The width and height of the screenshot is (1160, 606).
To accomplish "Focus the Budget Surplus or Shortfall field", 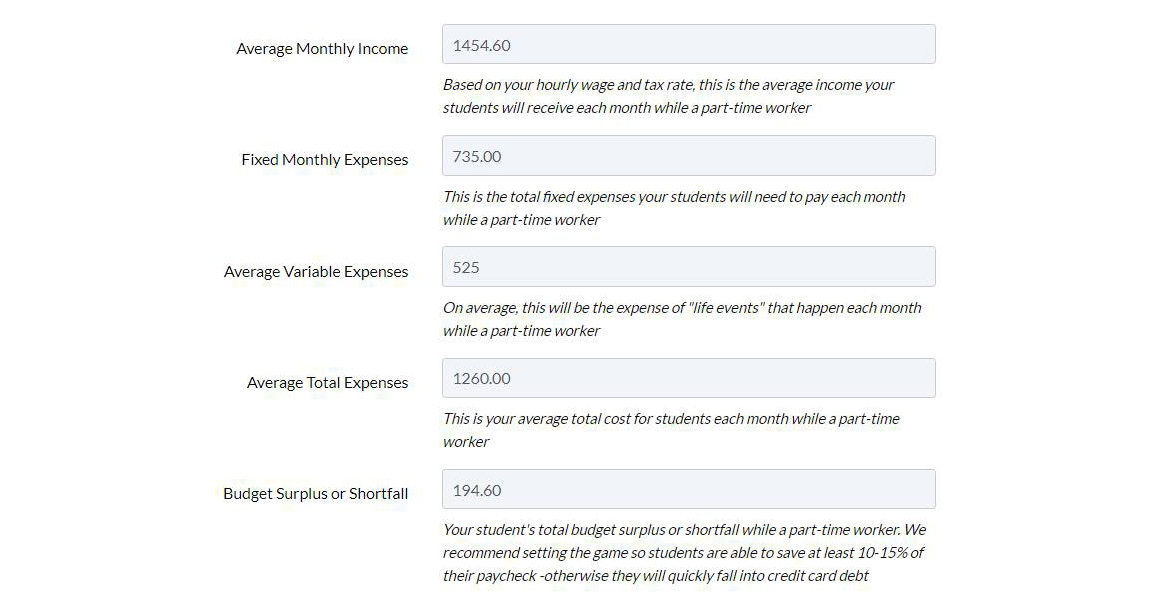I will [689, 489].
